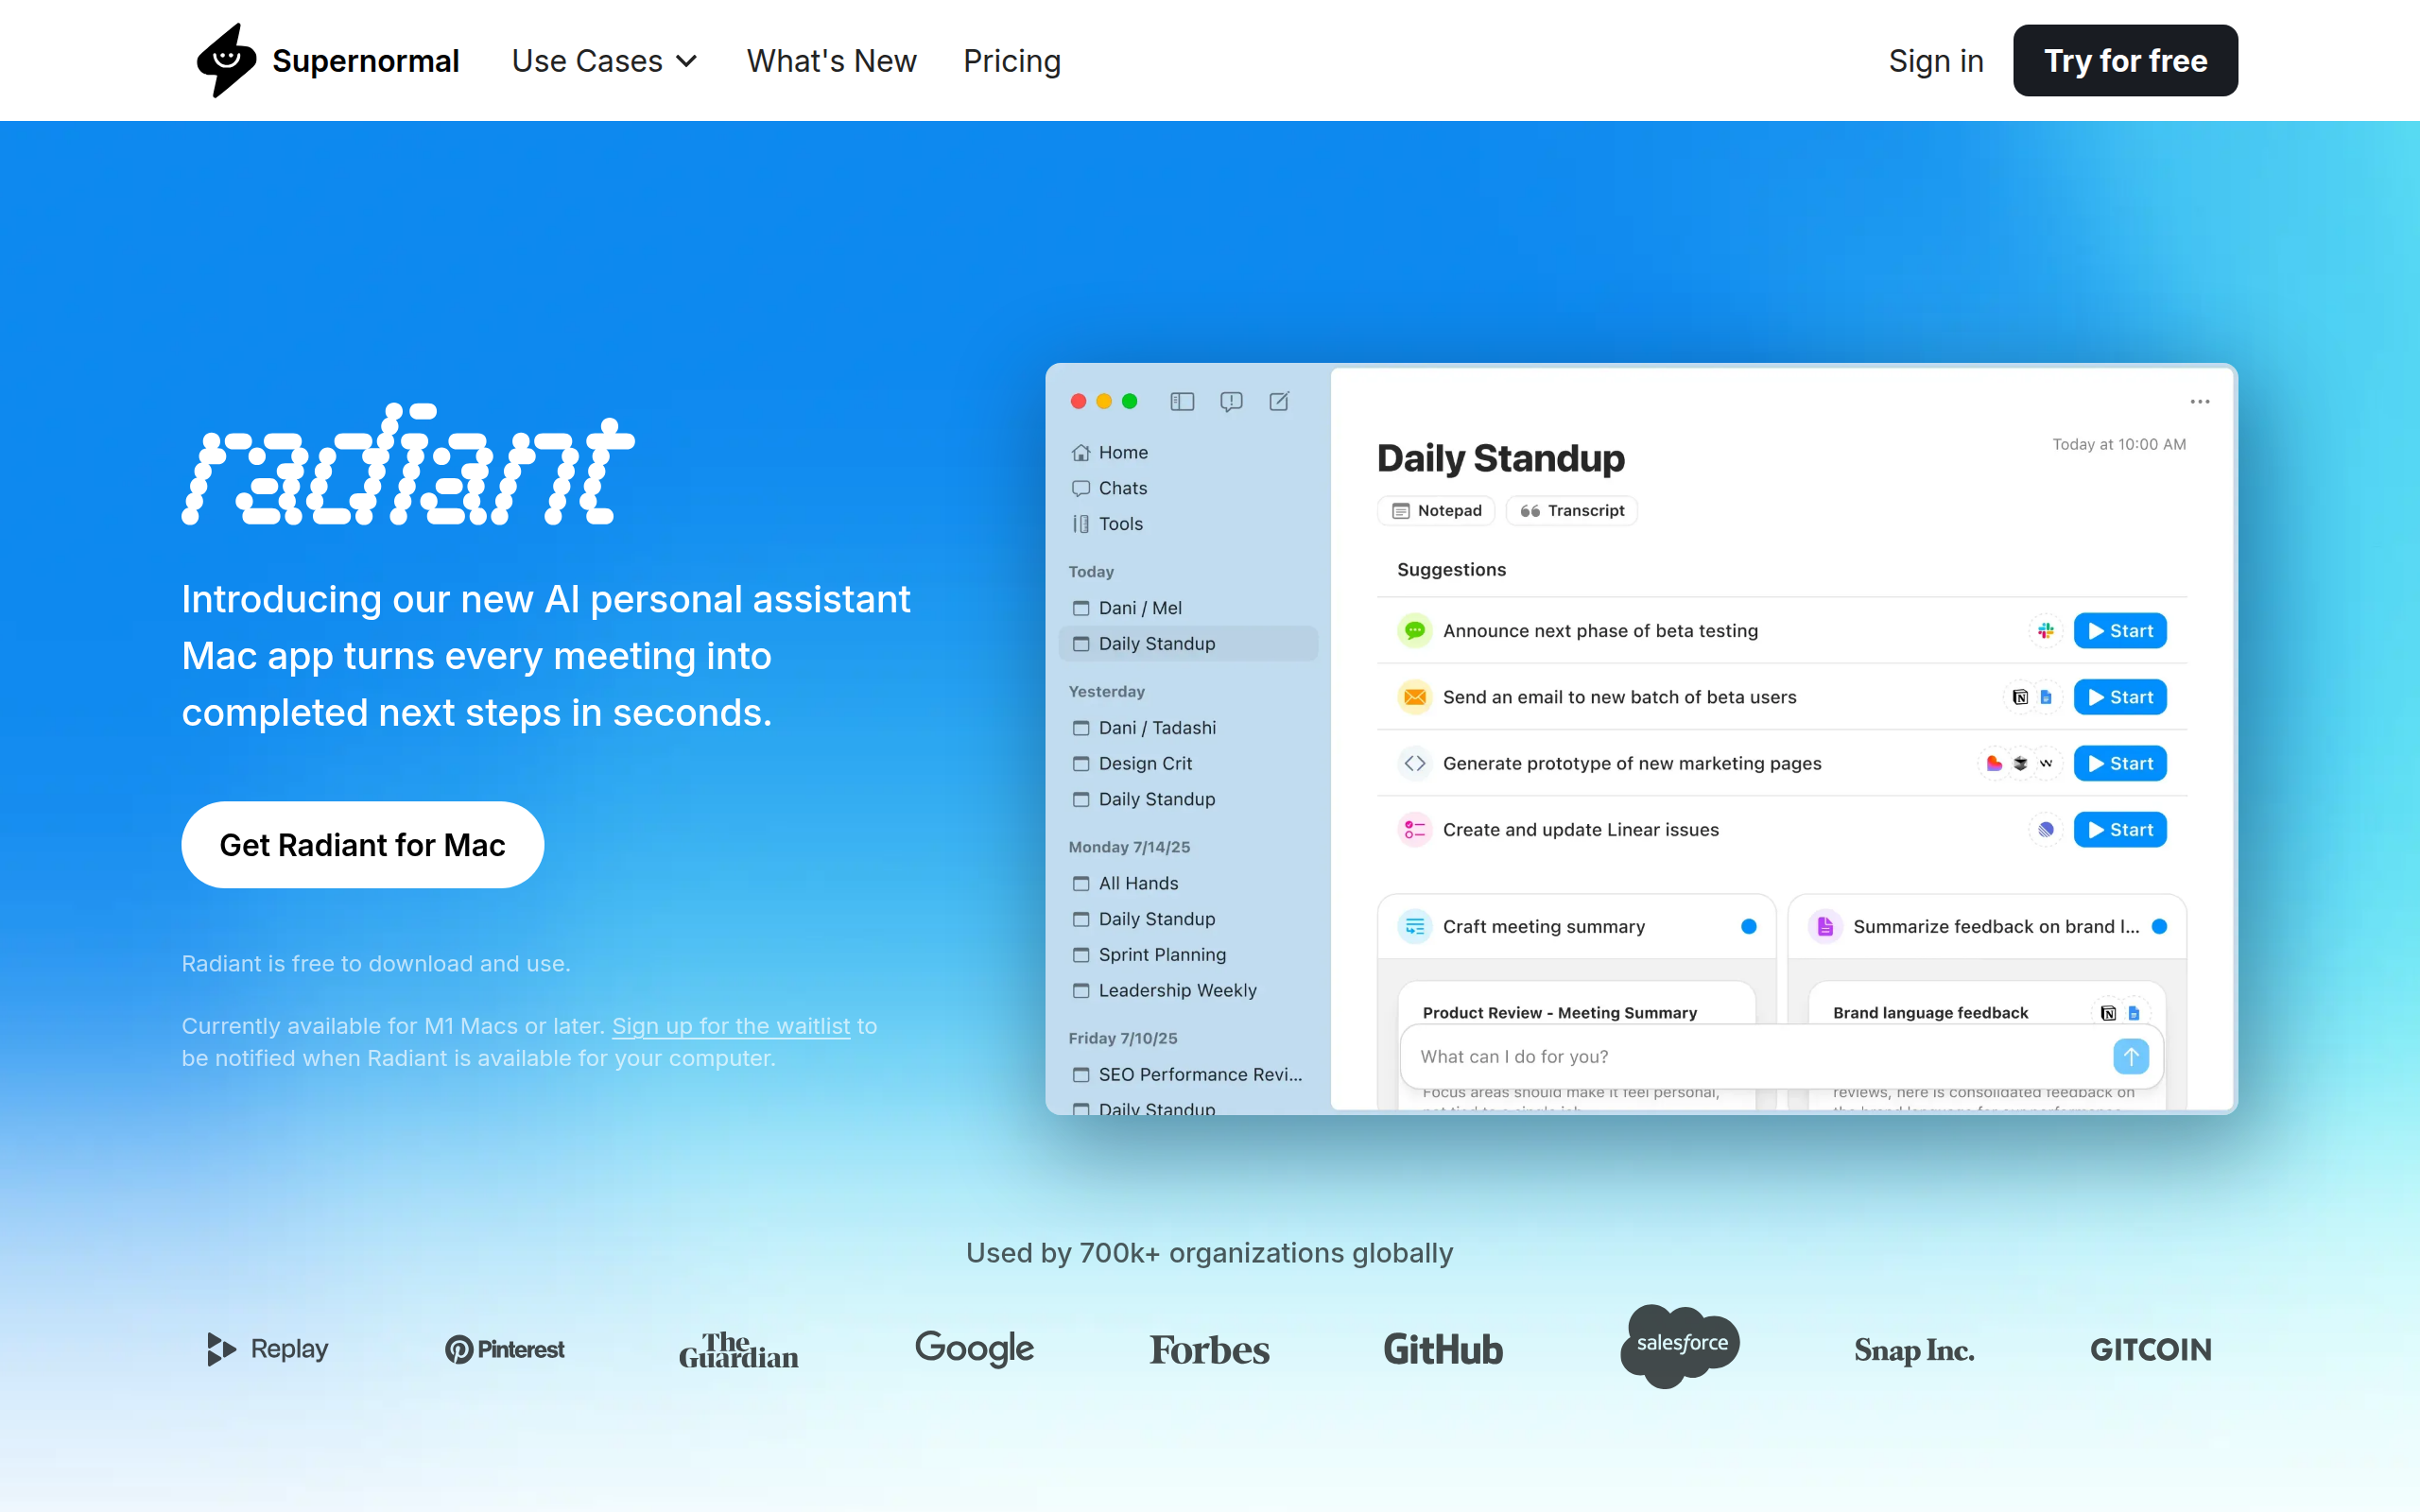Image resolution: width=2420 pixels, height=1512 pixels.
Task: Open the Chats section in sidebar
Action: [x=1120, y=488]
